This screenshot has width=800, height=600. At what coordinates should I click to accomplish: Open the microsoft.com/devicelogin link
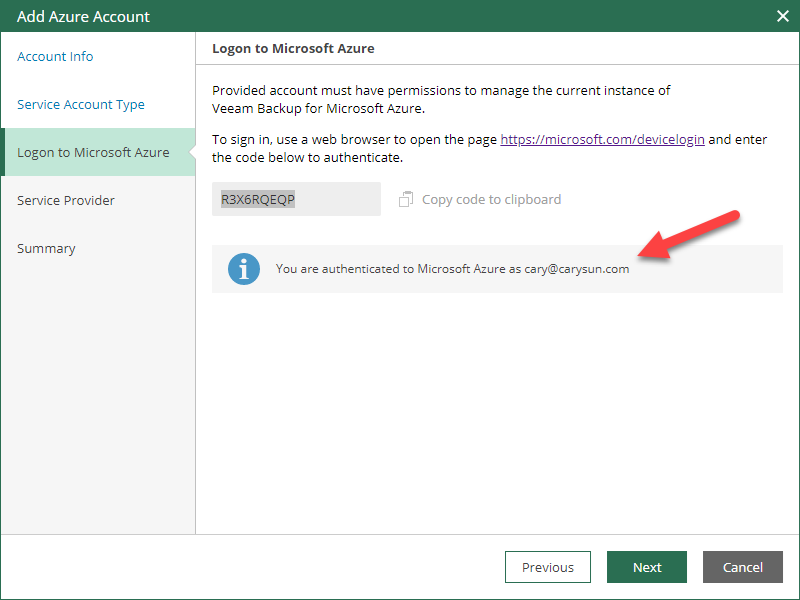(x=602, y=139)
